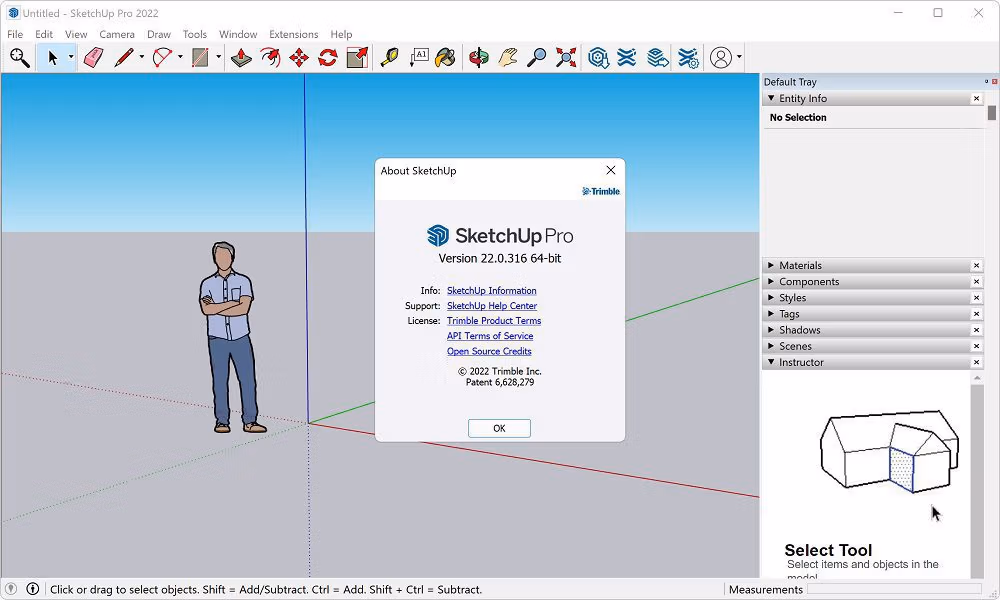This screenshot has height=600, width=1000.
Task: Click the geo-location status bar icon
Action: [11, 589]
